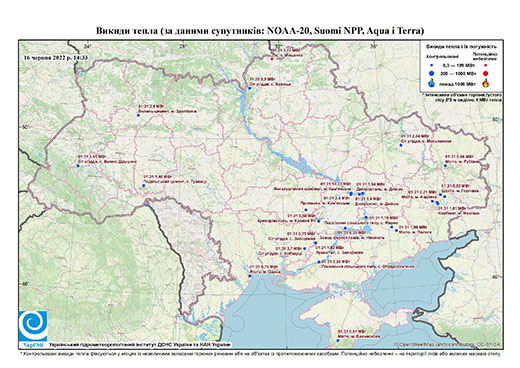Click the Криворіжсталь label
This screenshot has height=368, width=520.
pos(287,221)
